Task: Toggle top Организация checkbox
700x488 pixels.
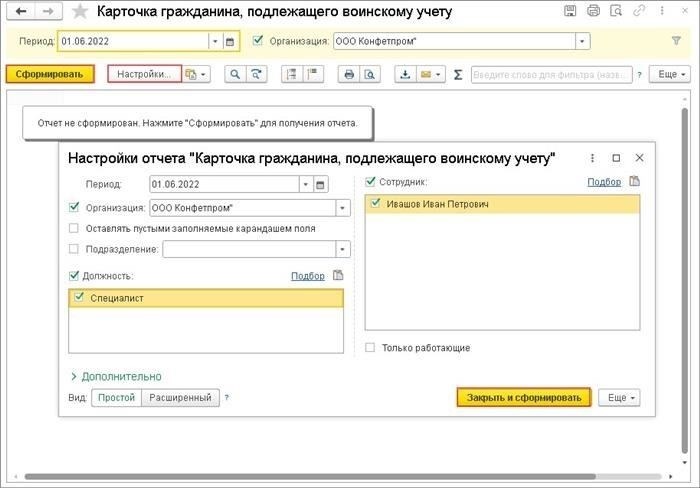Action: point(258,41)
